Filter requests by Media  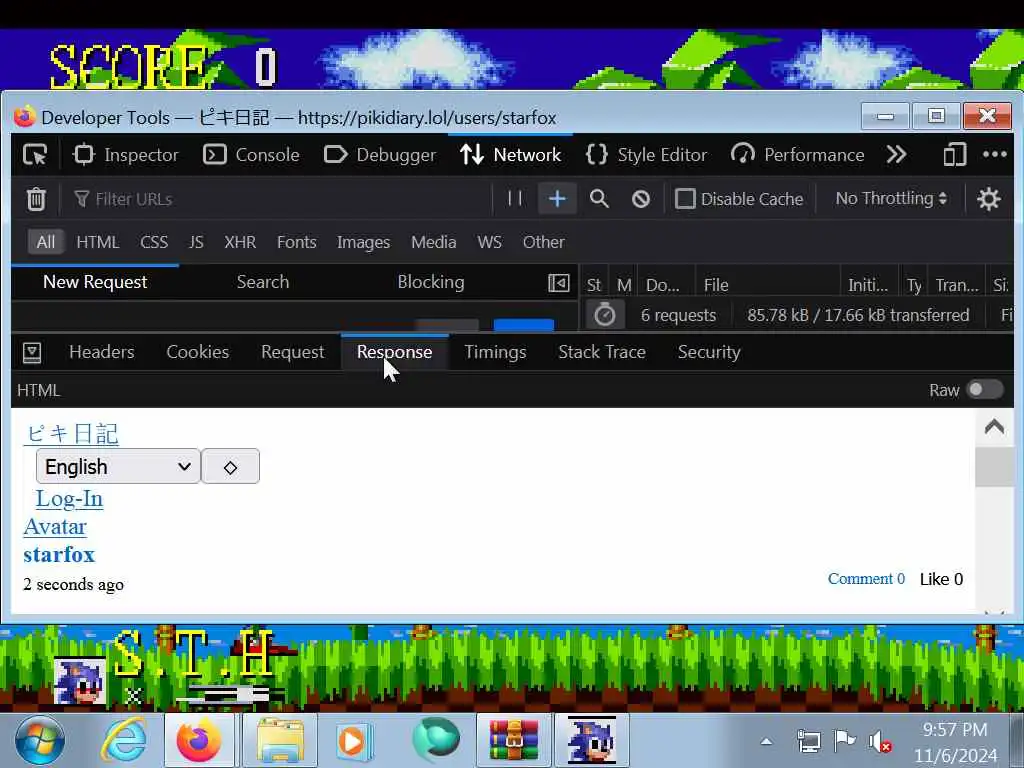pyautogui.click(x=434, y=242)
